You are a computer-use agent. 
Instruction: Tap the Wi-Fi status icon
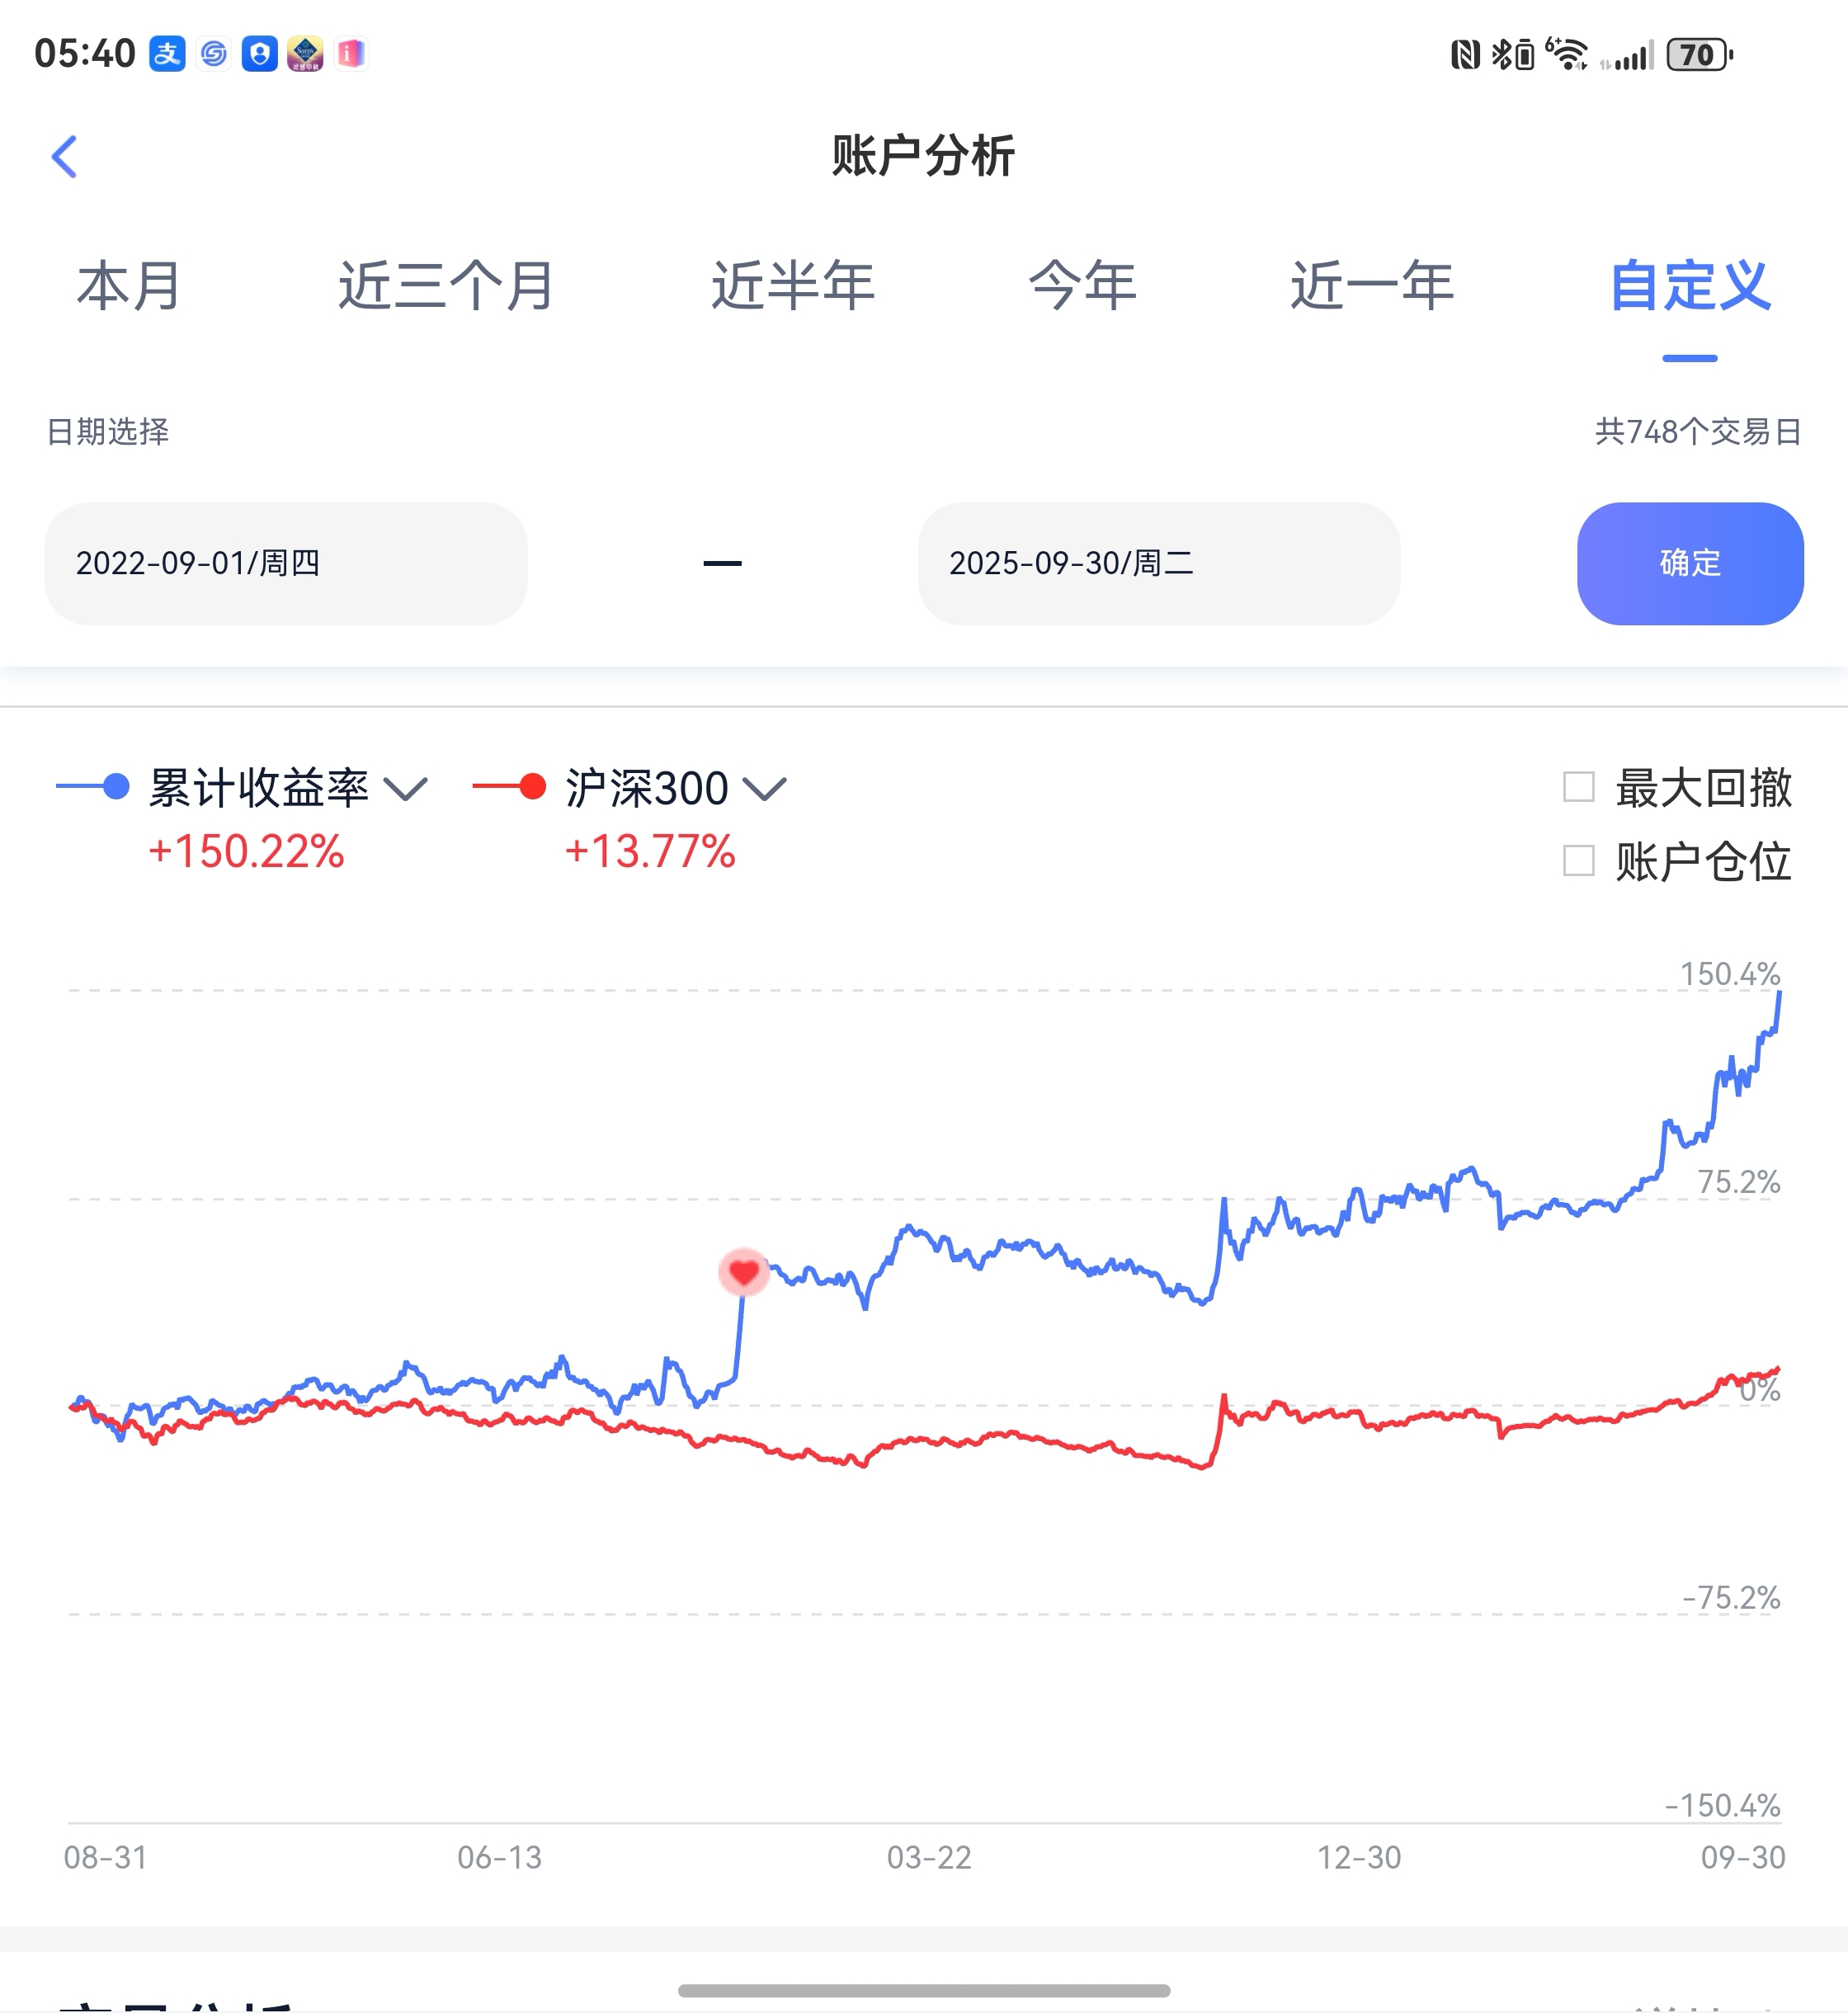pos(1567,54)
